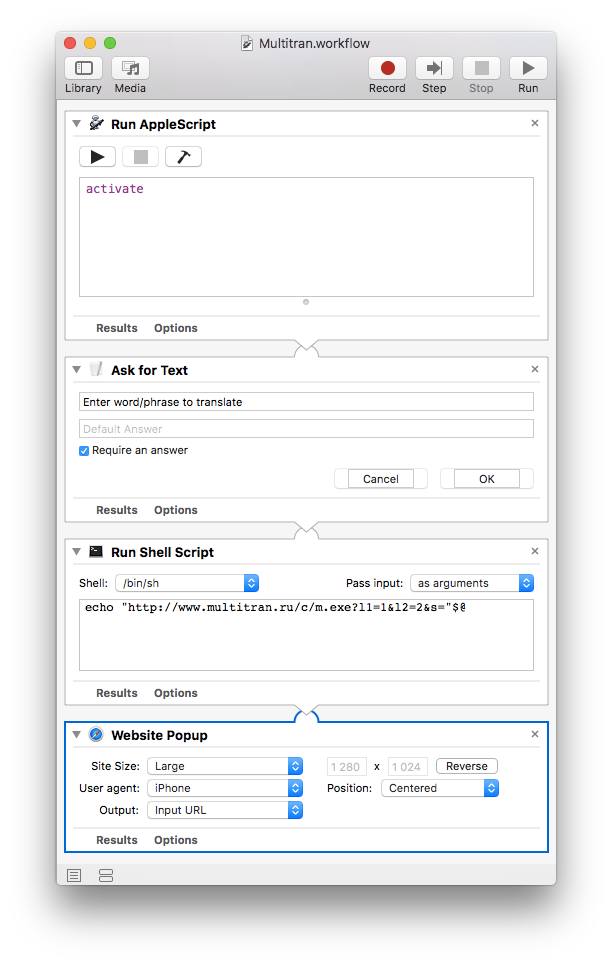Collapse the Run AppleScript action

coord(76,124)
